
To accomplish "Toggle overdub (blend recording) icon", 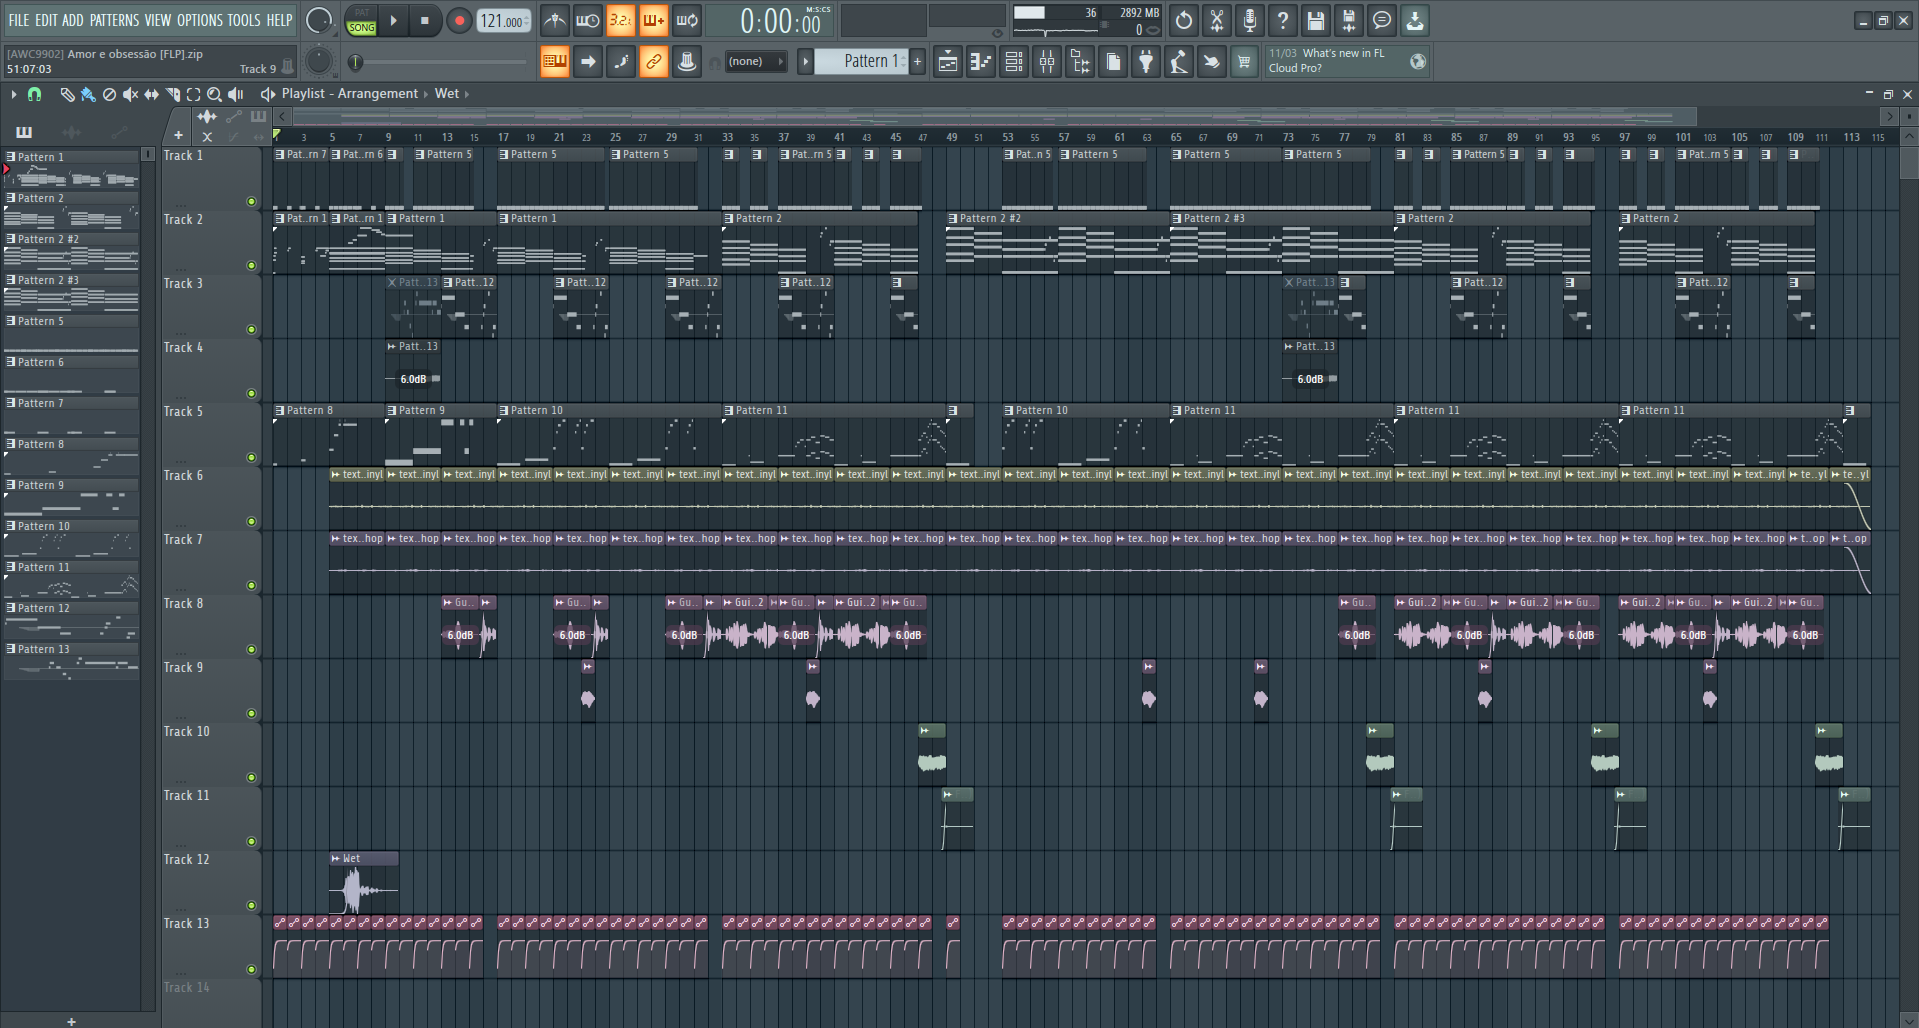I will pos(654,20).
